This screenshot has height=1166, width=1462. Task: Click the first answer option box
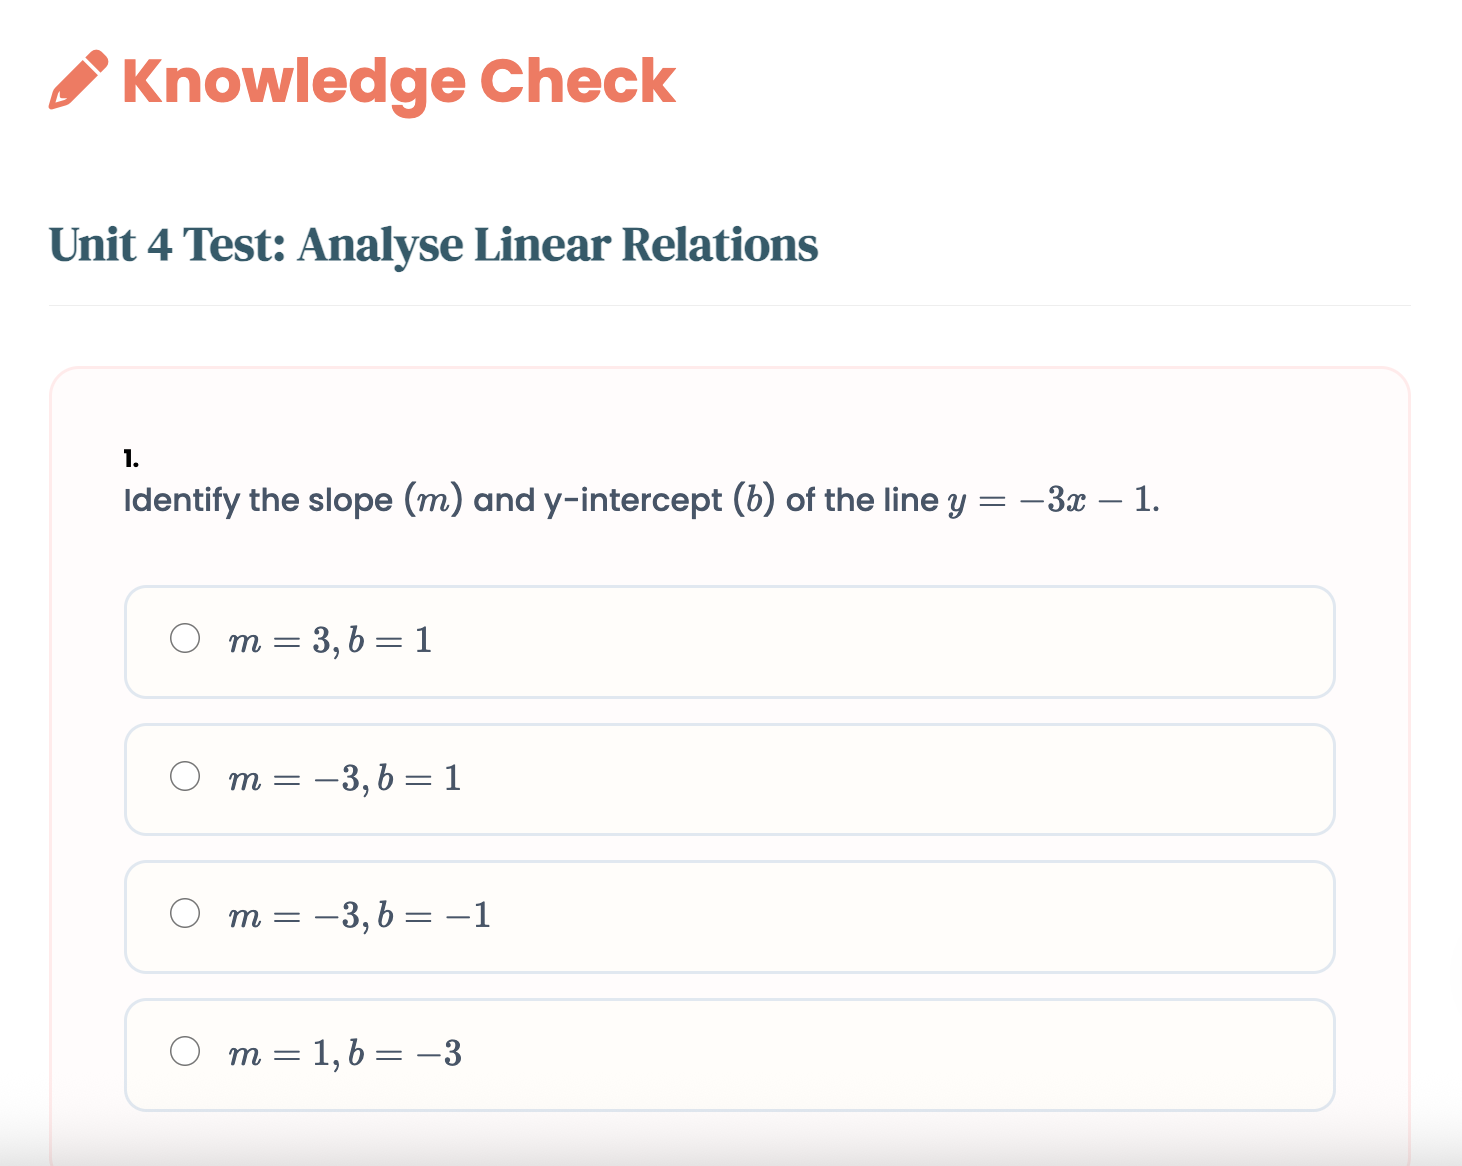(x=730, y=641)
